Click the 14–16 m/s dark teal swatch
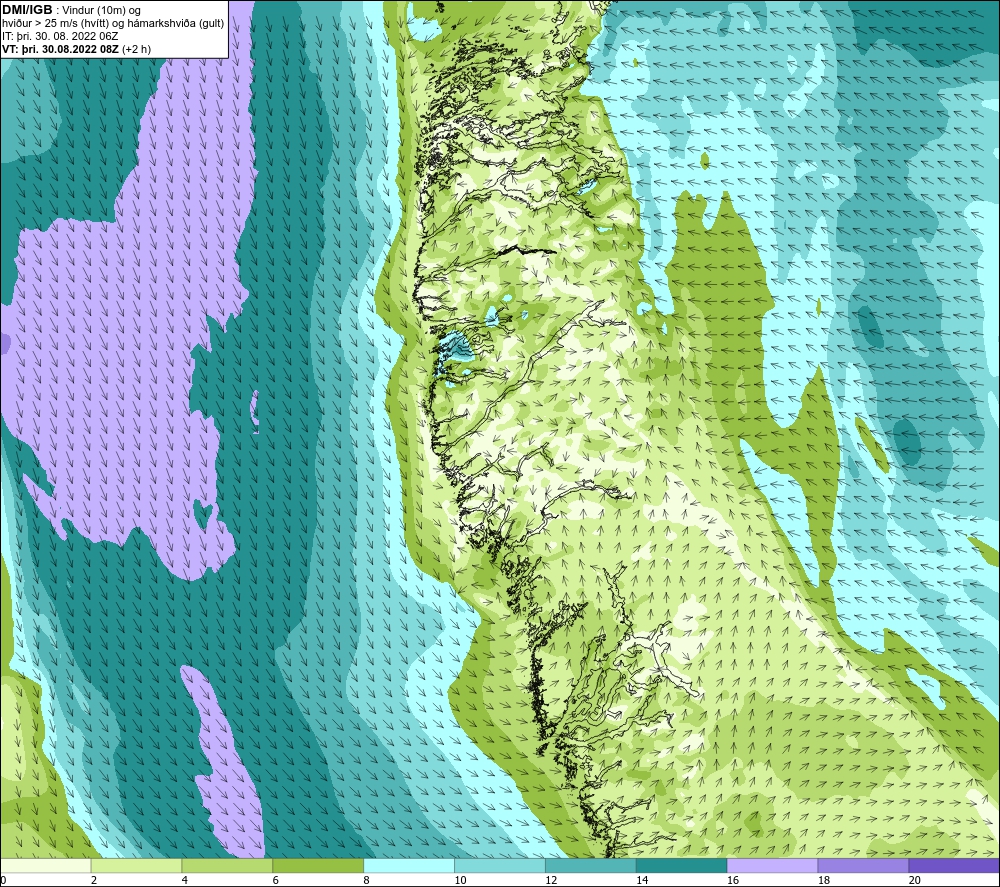Viewport: 1000px width, 887px height. pos(682,865)
